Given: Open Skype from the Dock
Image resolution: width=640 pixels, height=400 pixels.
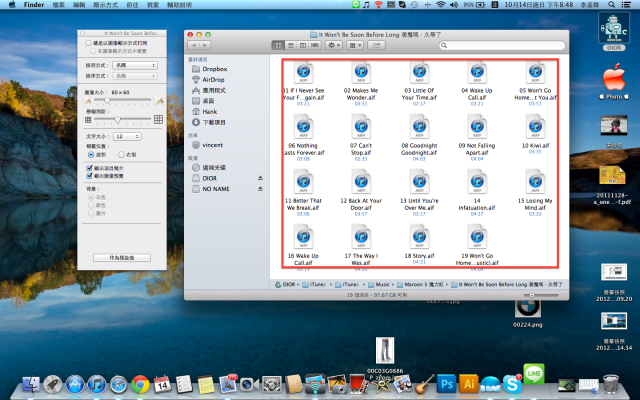Looking at the screenshot, I should click(x=512, y=384).
